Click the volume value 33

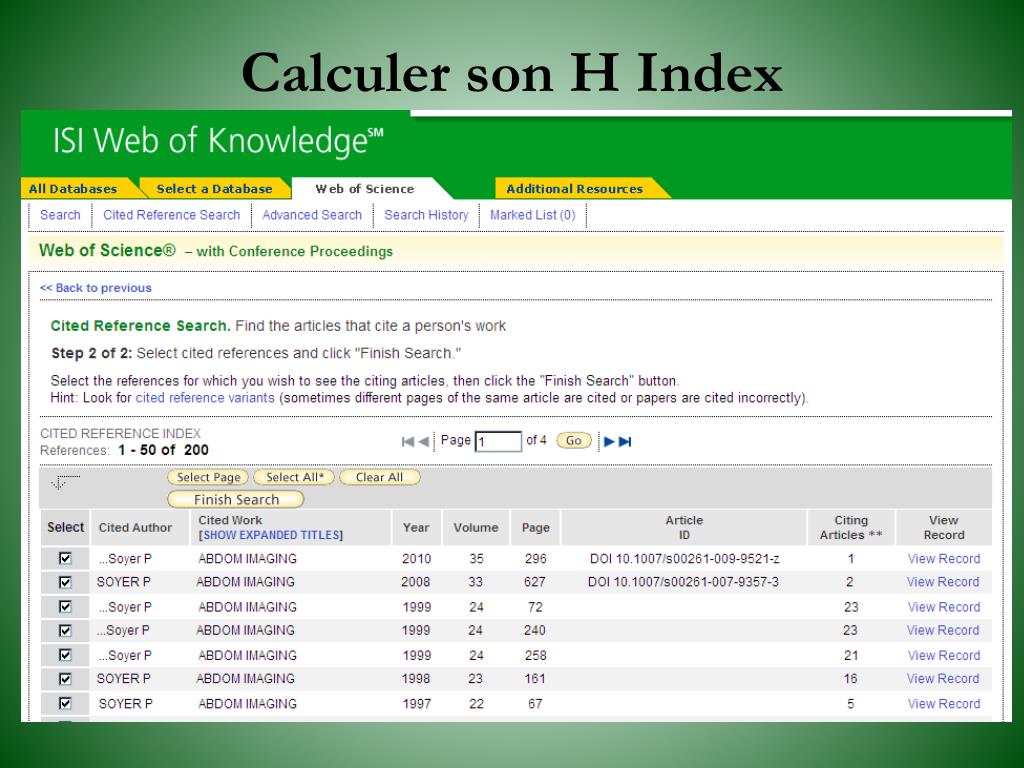[475, 582]
